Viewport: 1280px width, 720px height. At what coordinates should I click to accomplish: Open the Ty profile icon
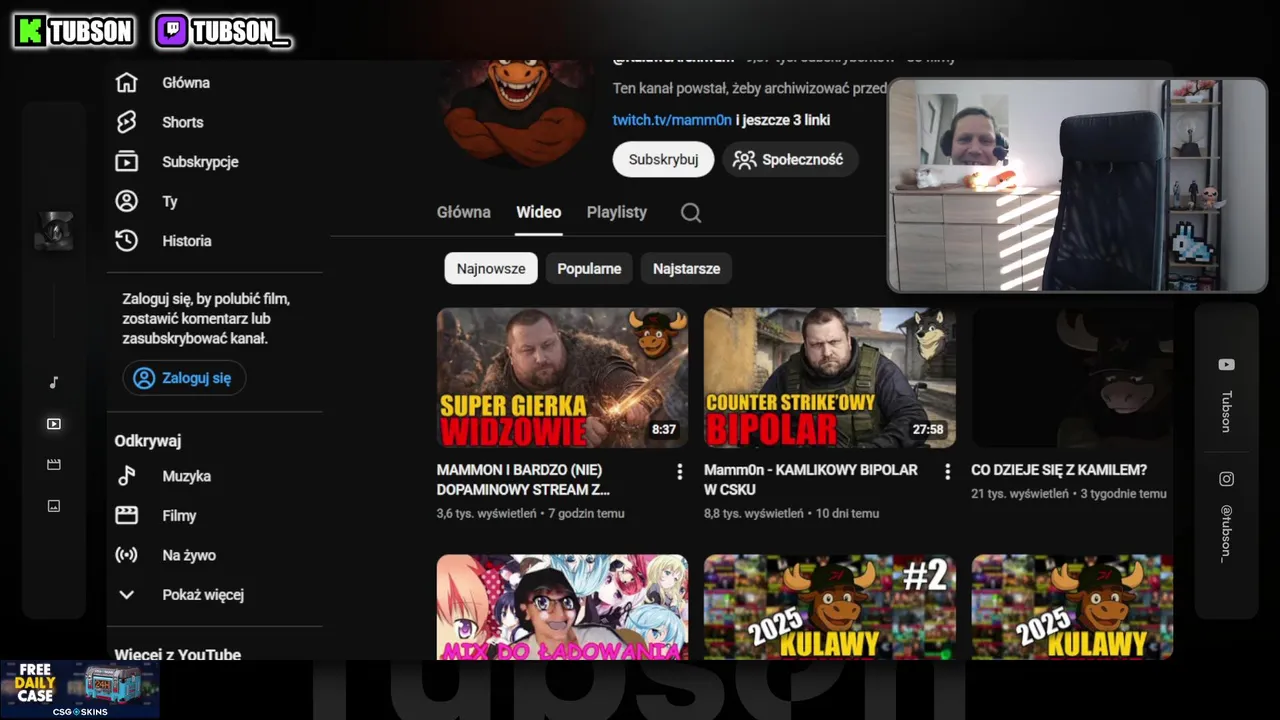126,201
